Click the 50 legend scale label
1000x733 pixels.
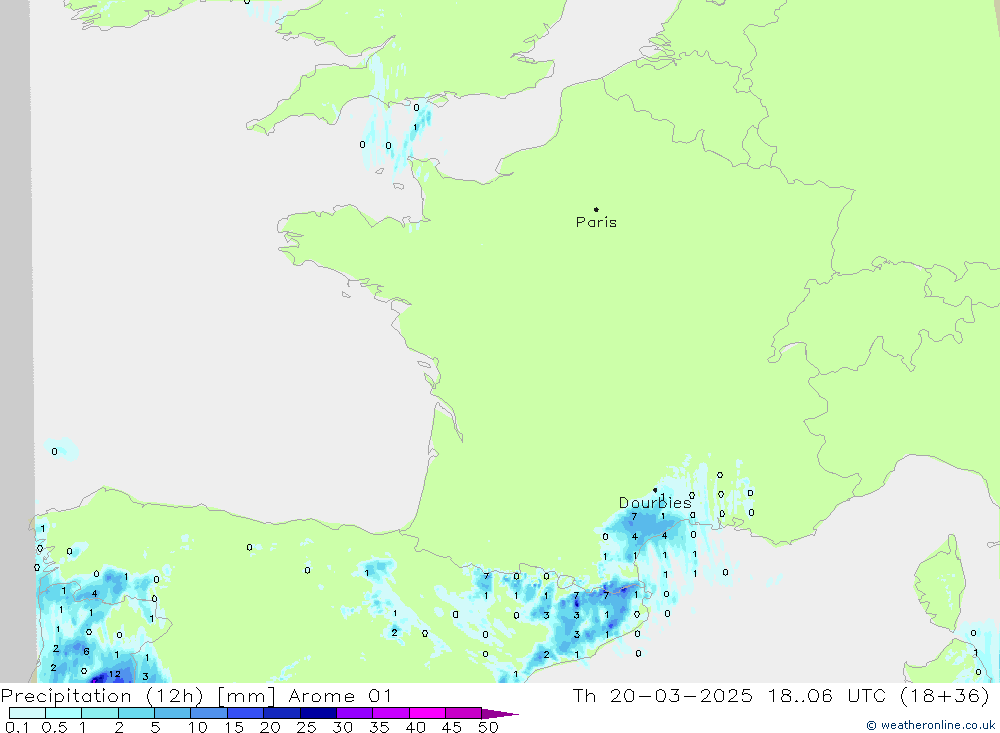(488, 727)
